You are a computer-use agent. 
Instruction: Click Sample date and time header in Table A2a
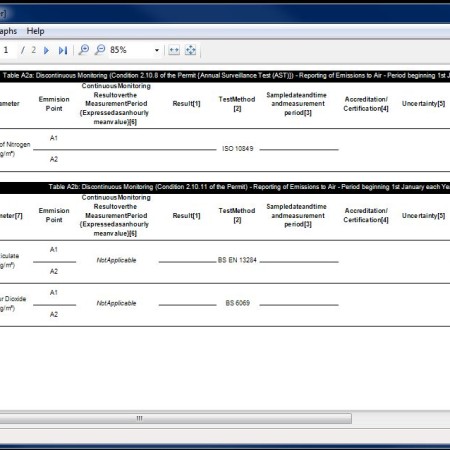click(297, 104)
